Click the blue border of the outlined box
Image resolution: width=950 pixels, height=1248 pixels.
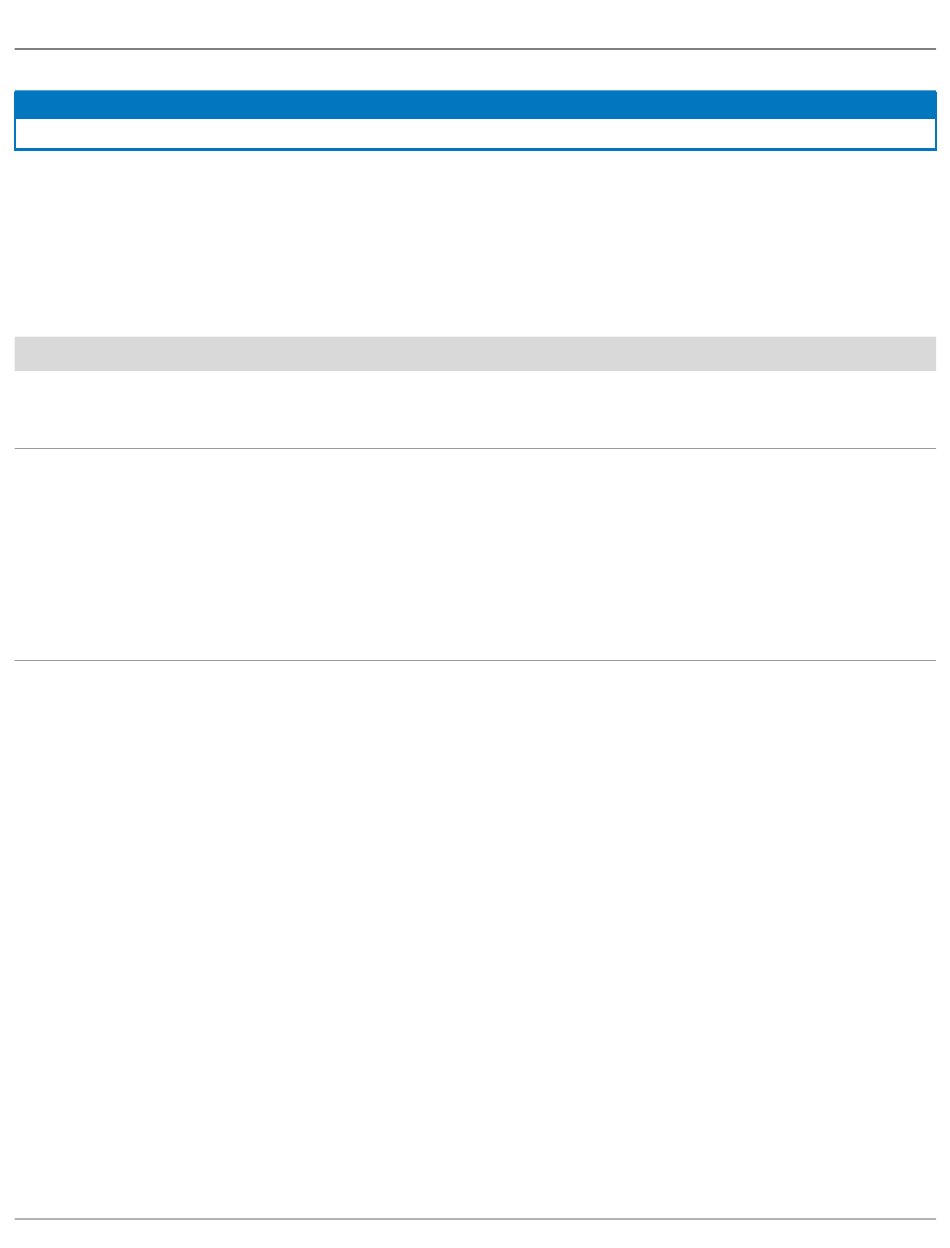point(475,149)
